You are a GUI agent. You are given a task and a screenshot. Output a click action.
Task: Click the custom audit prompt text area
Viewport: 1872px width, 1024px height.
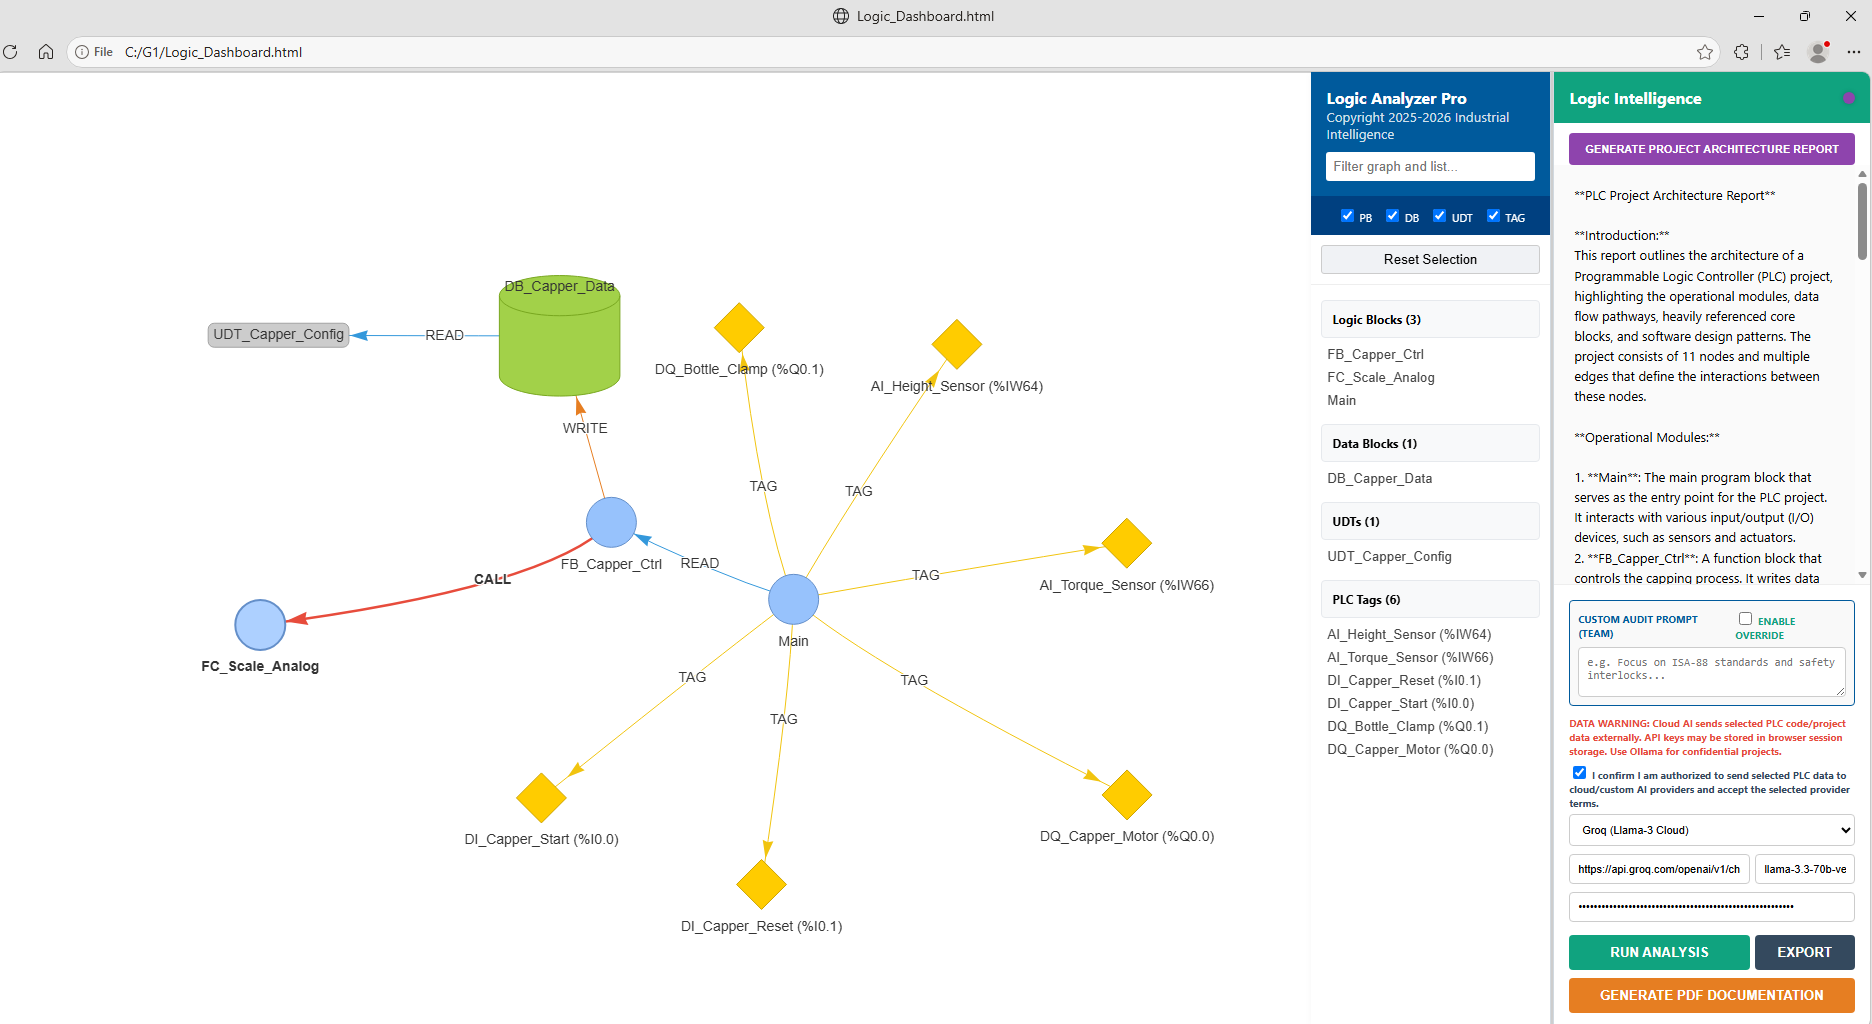tap(1712, 672)
